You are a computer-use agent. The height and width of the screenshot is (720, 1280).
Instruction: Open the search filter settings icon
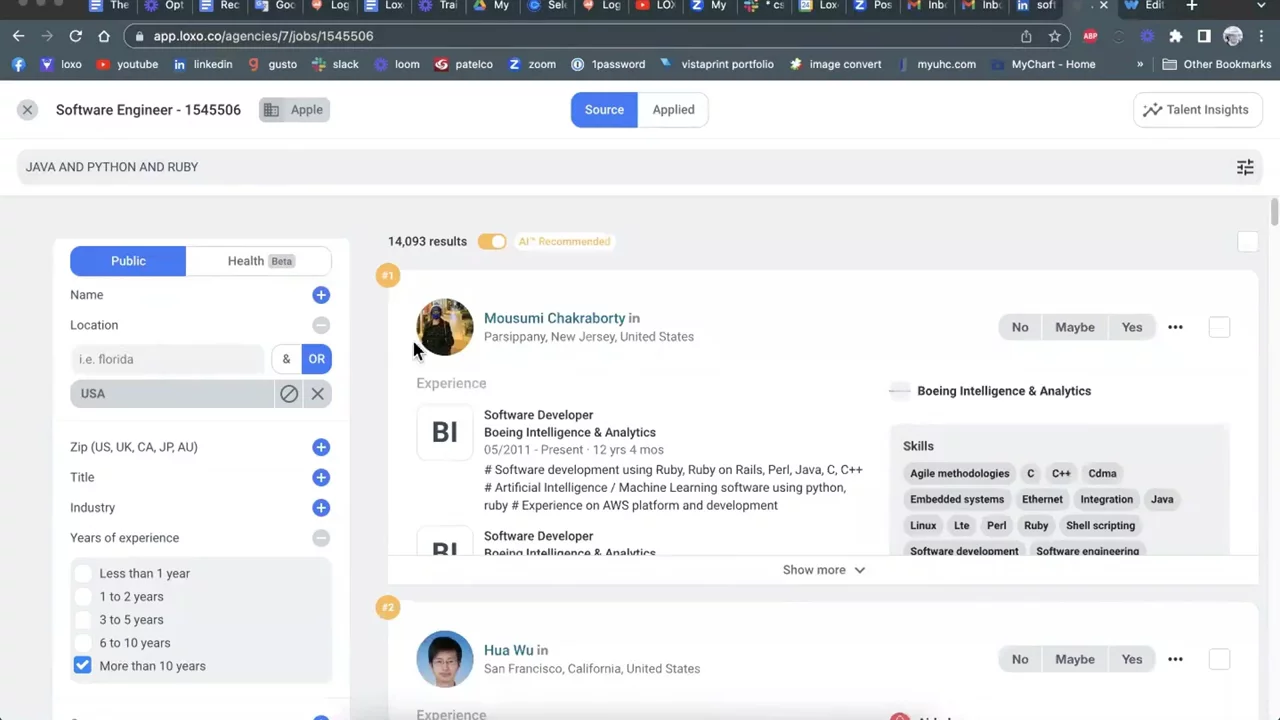[1245, 167]
